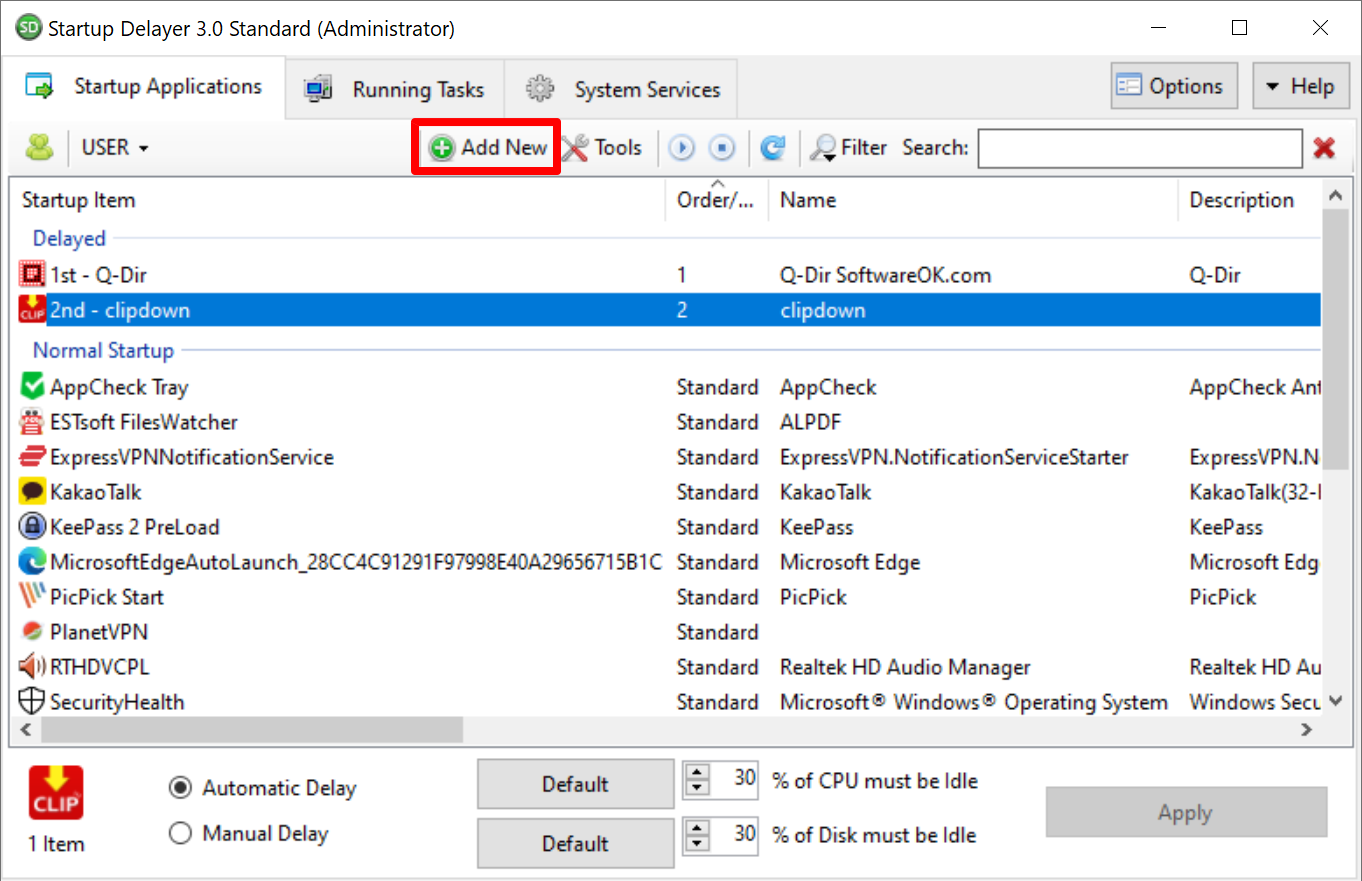Image resolution: width=1362 pixels, height=881 pixels.
Task: Select ExpressVPNNotificationService entry
Action: pos(192,457)
